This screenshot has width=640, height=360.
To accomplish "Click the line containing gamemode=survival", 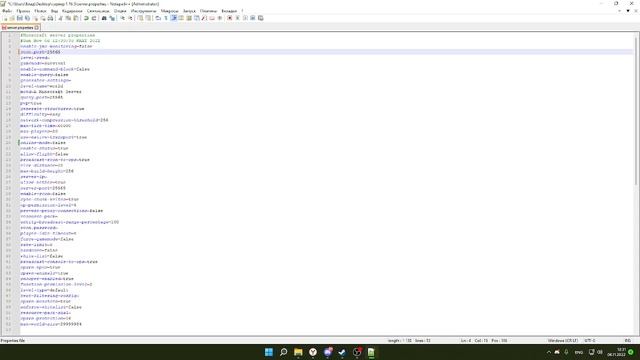I will tap(43, 63).
